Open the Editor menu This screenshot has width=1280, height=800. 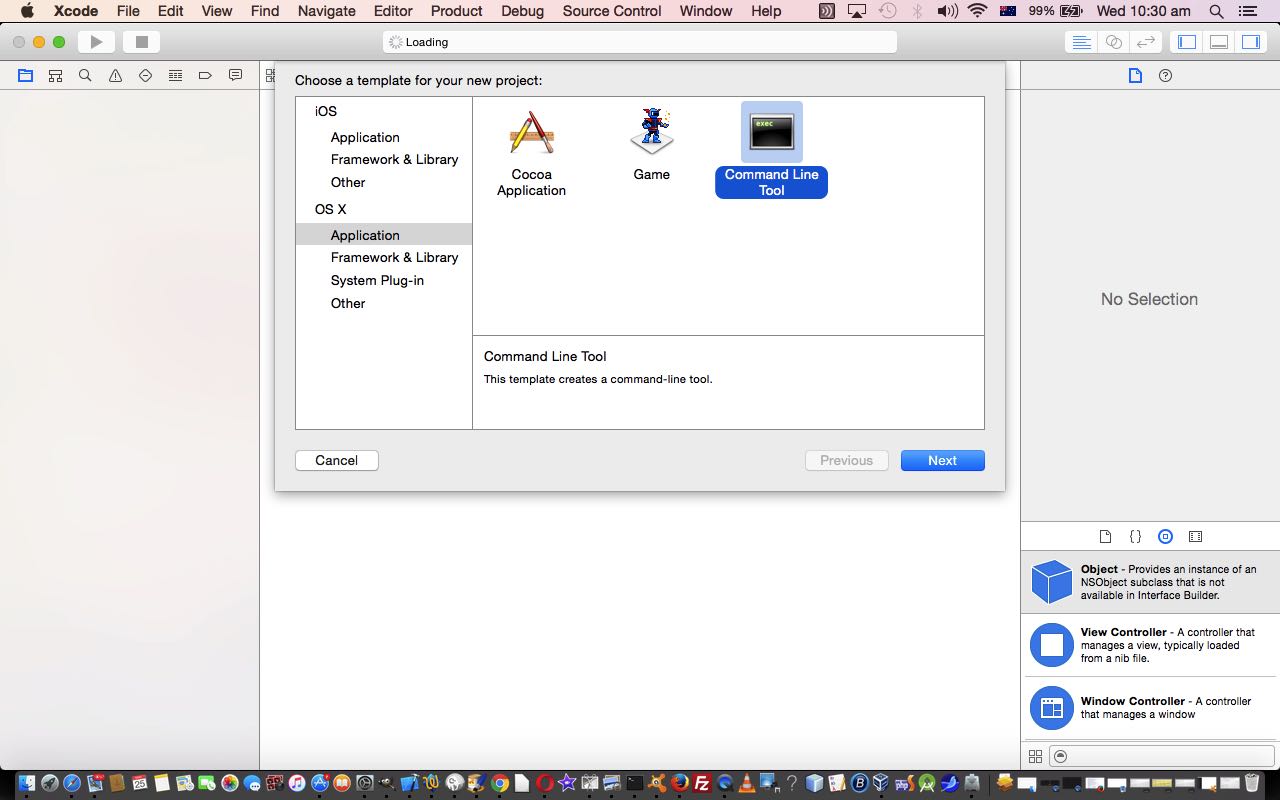tap(393, 11)
